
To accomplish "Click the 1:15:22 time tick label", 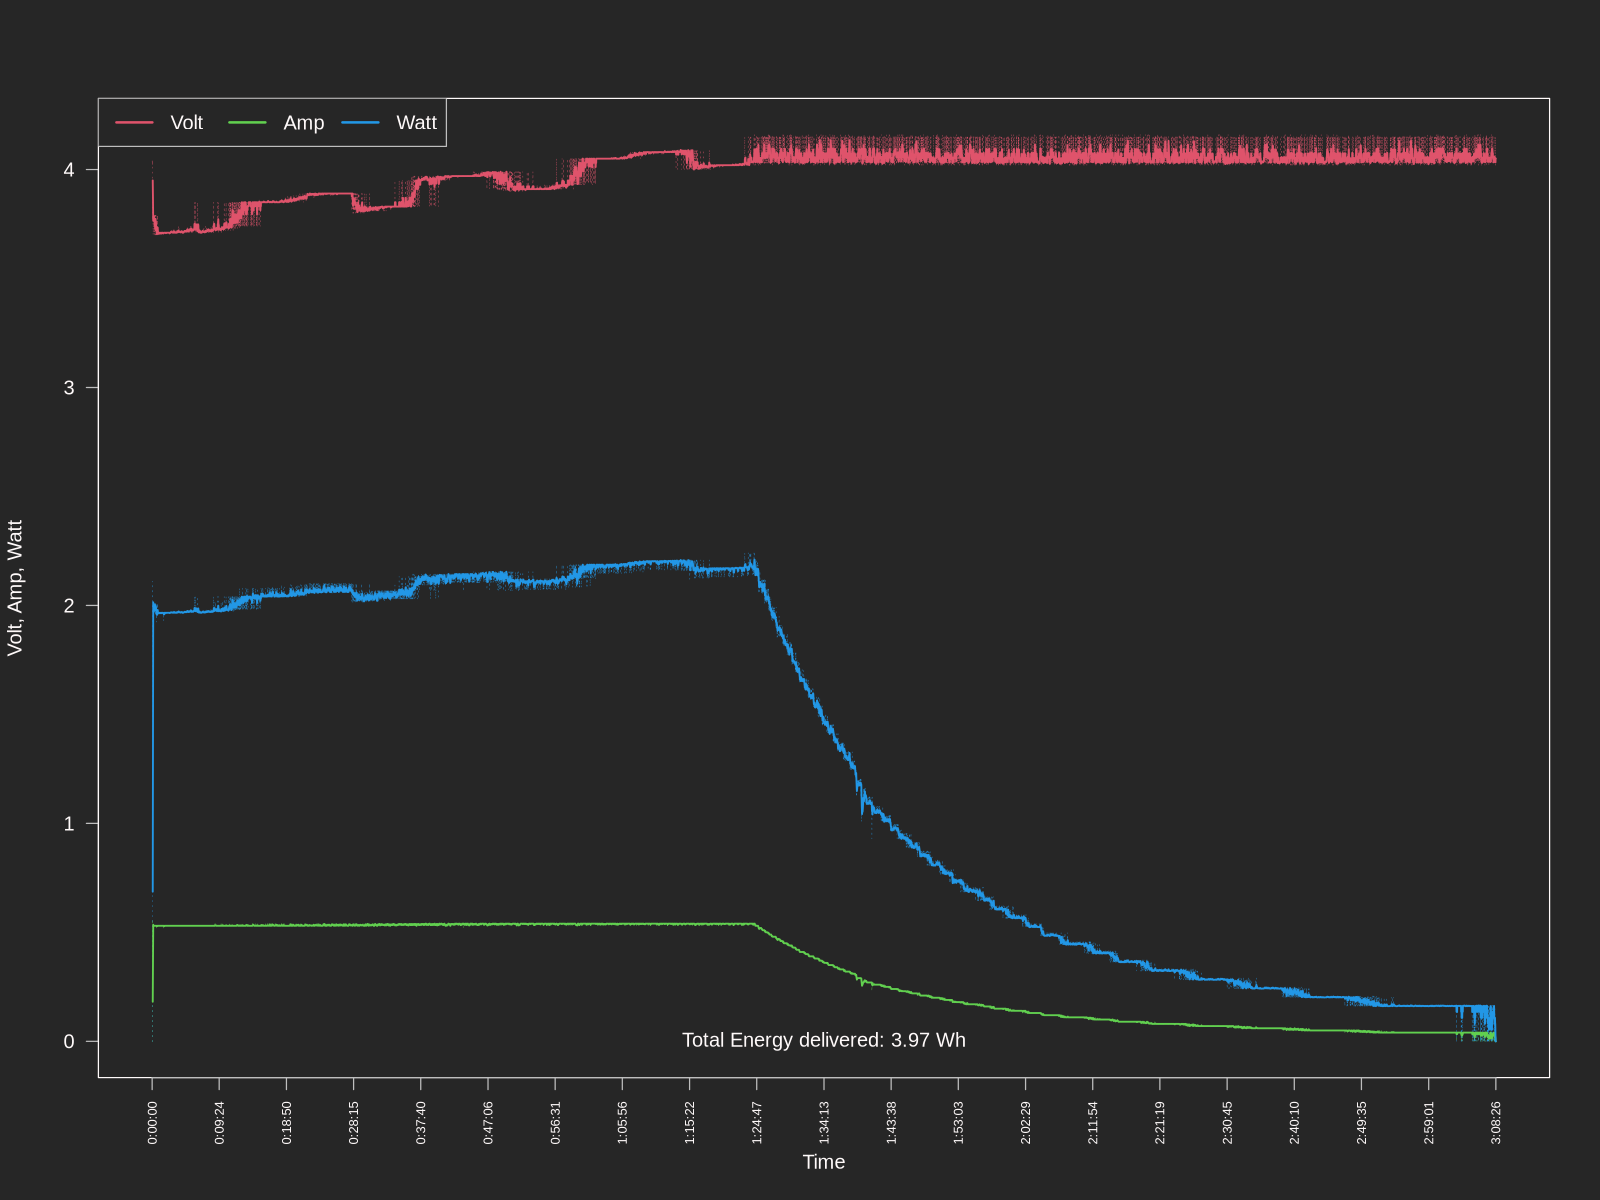I will pos(690,1123).
